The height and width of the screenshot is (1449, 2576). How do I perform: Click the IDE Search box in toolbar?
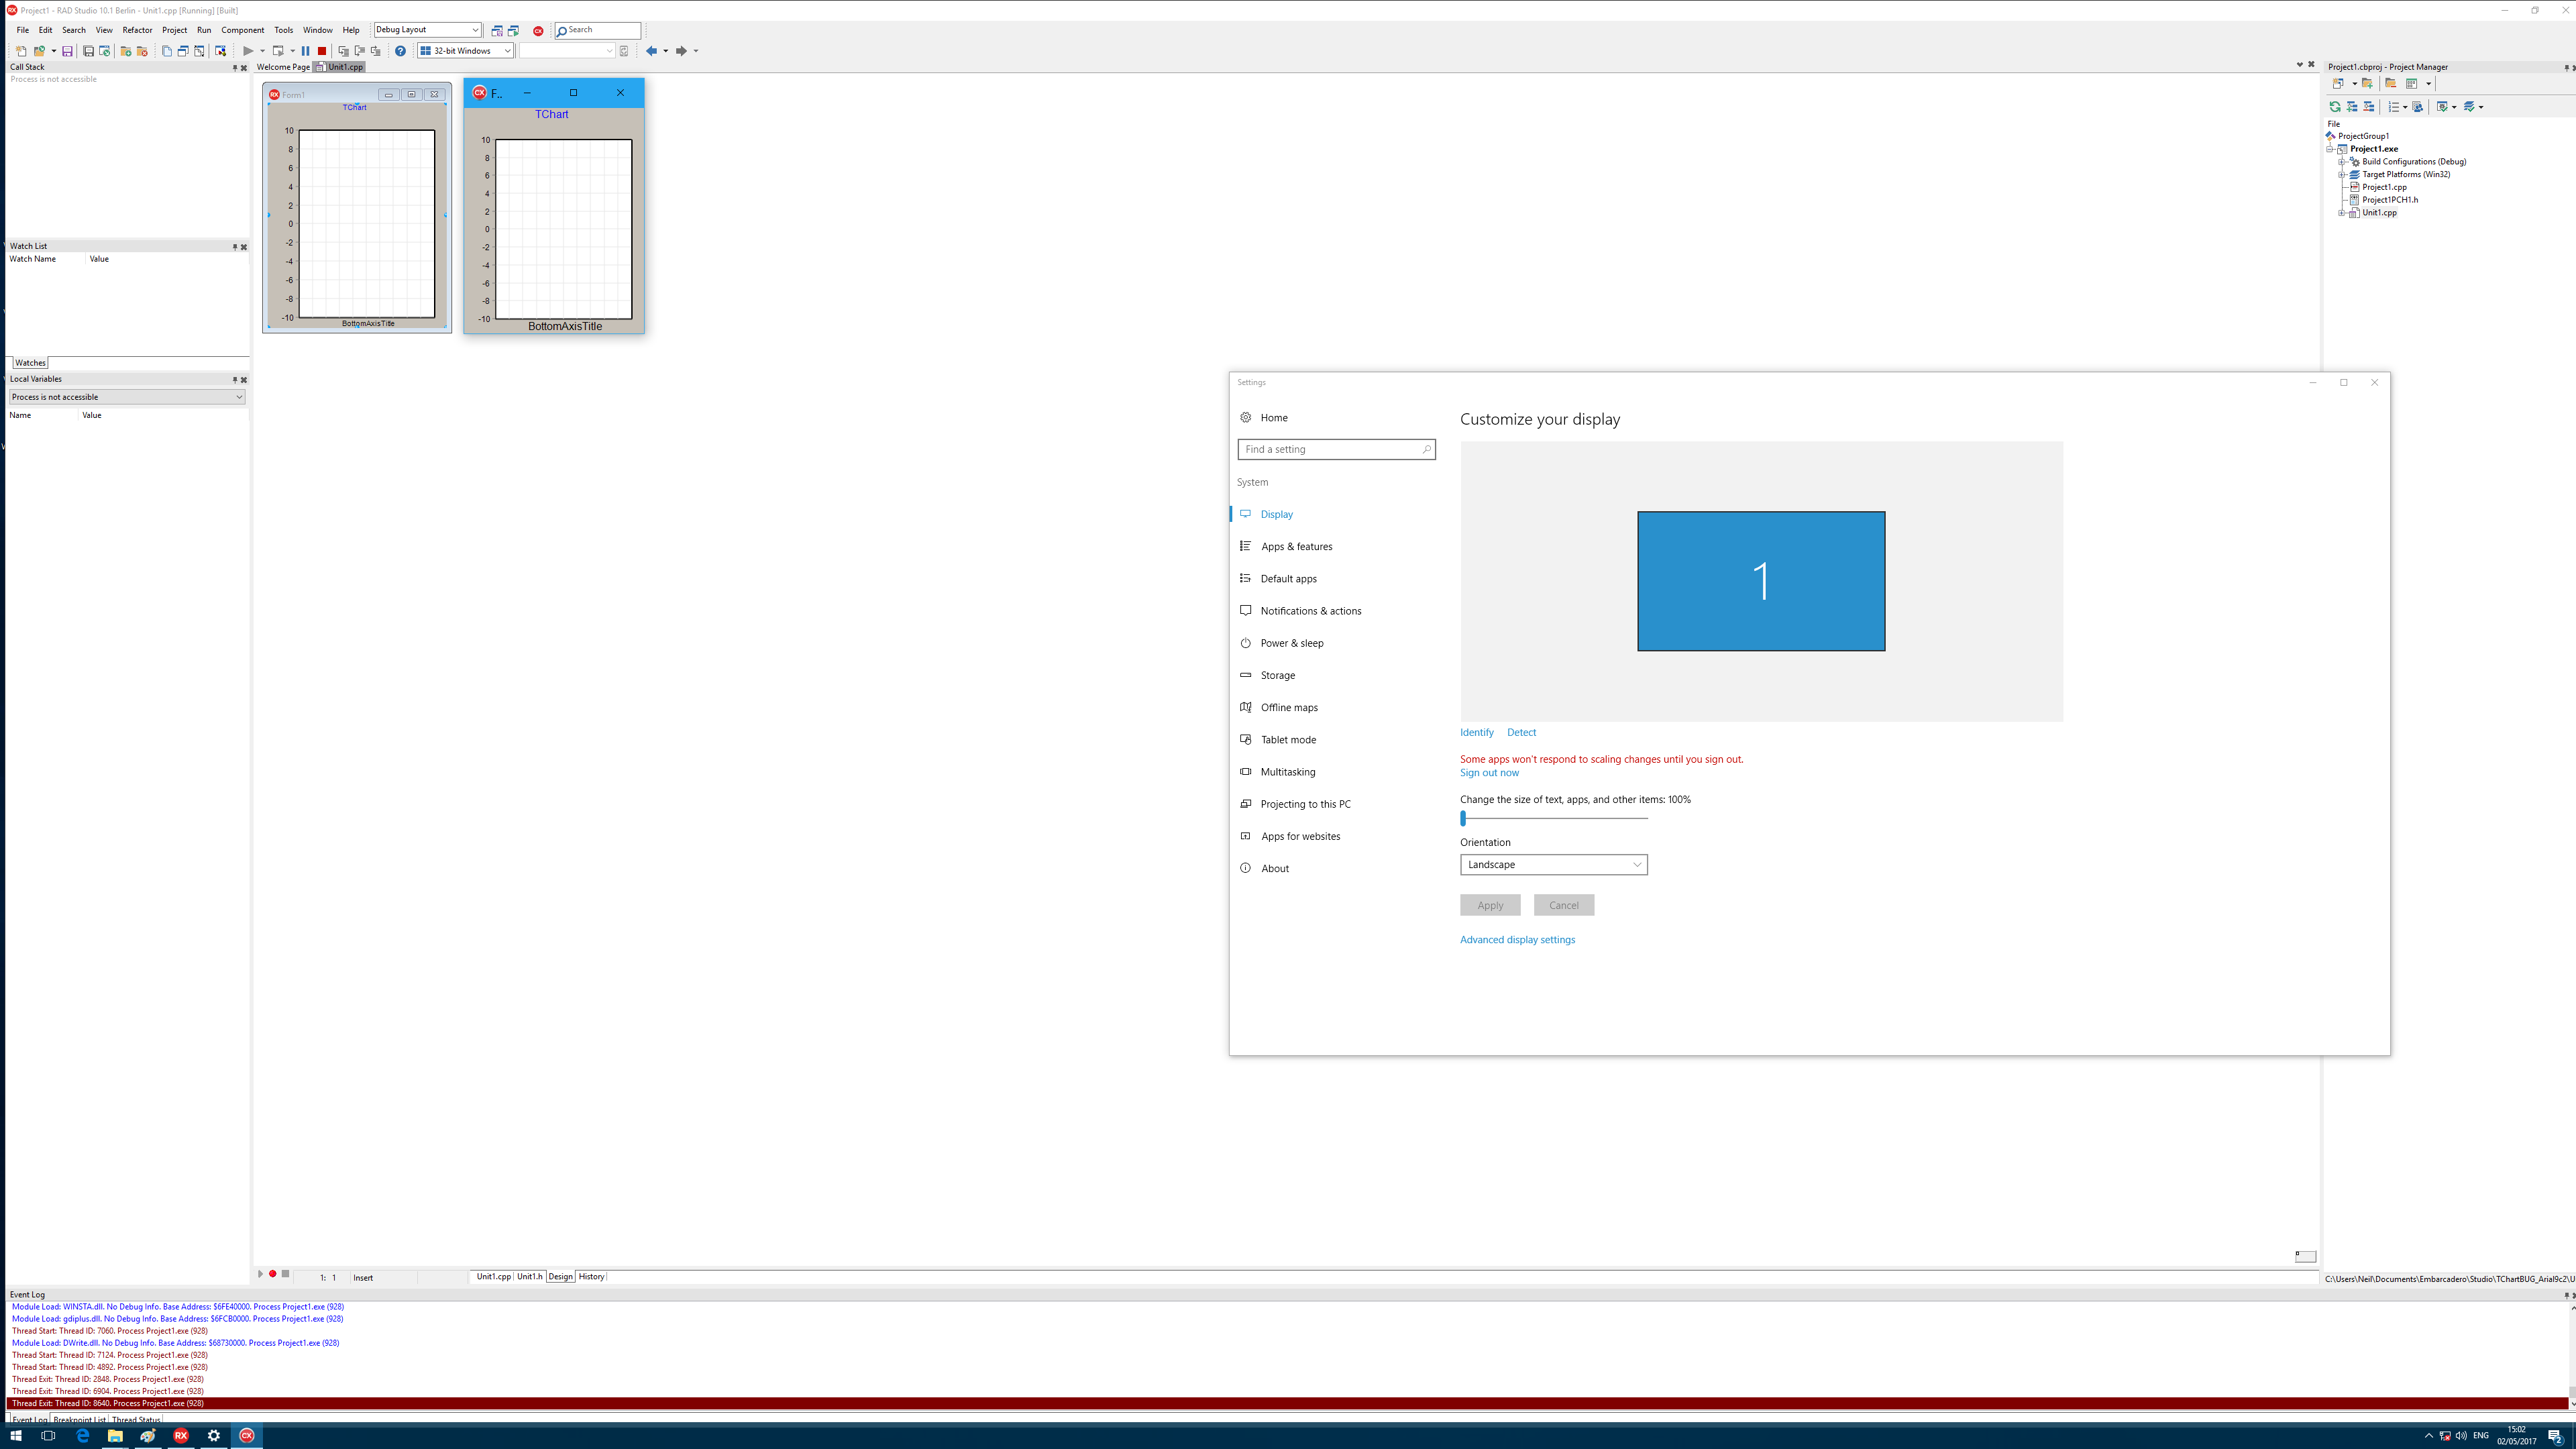pos(598,30)
